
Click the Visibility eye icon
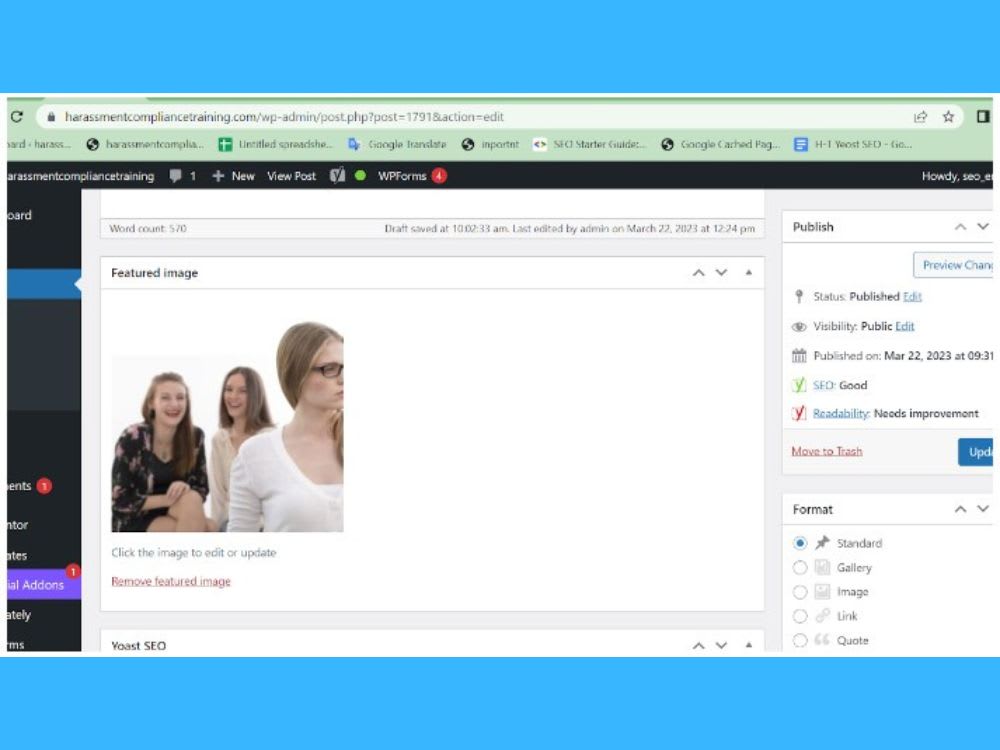[x=799, y=327]
